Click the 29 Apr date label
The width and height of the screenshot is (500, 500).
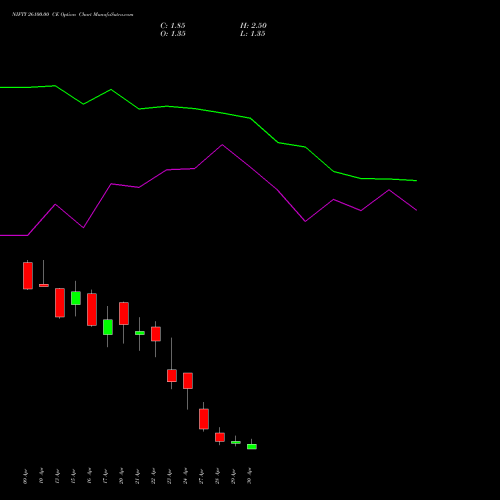pyautogui.click(x=234, y=477)
